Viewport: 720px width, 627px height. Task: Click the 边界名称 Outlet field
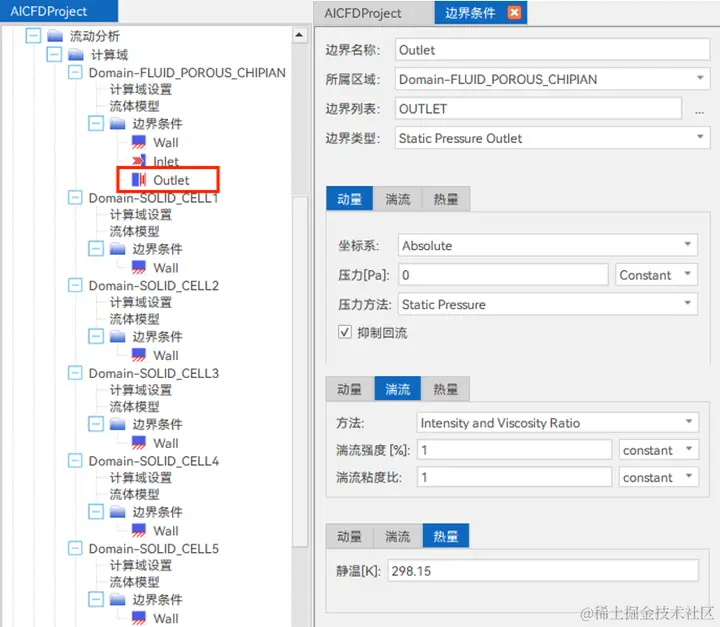[552, 50]
